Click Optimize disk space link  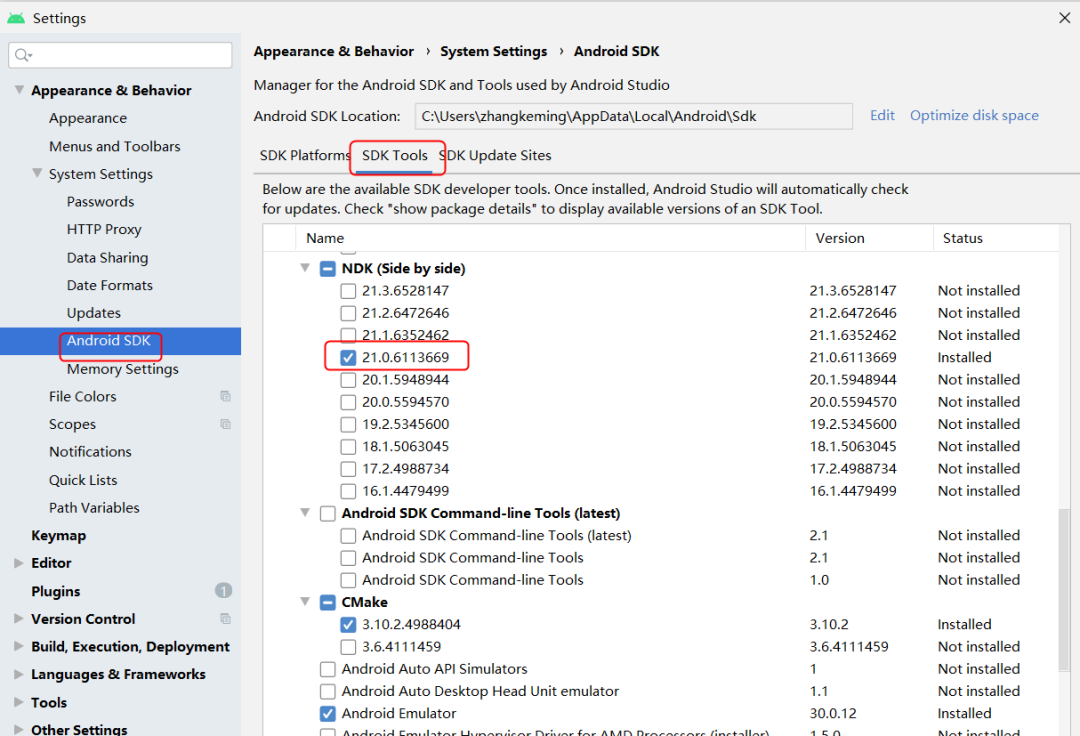974,116
